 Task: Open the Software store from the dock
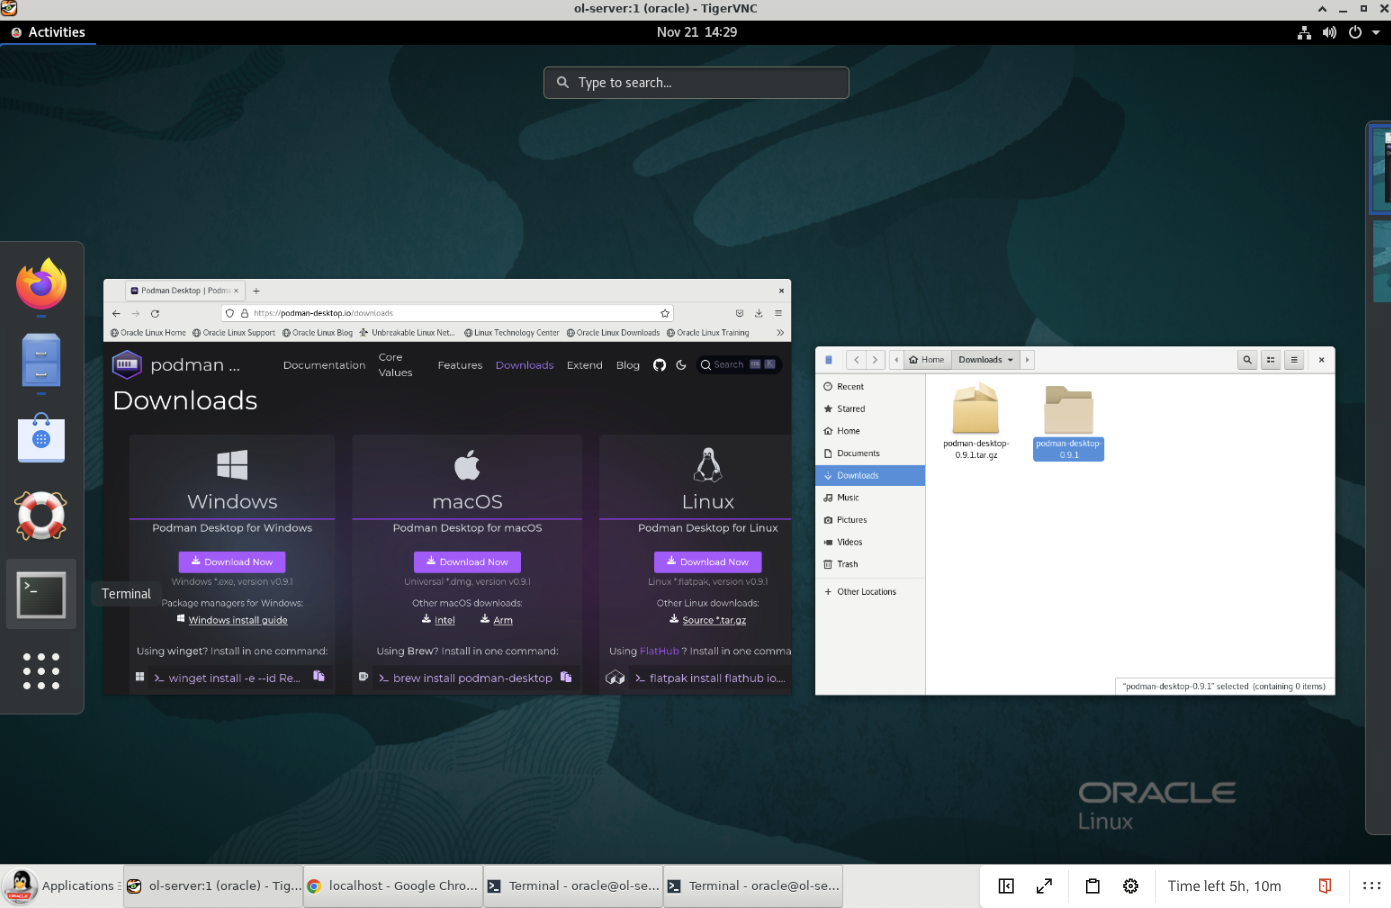tap(41, 438)
